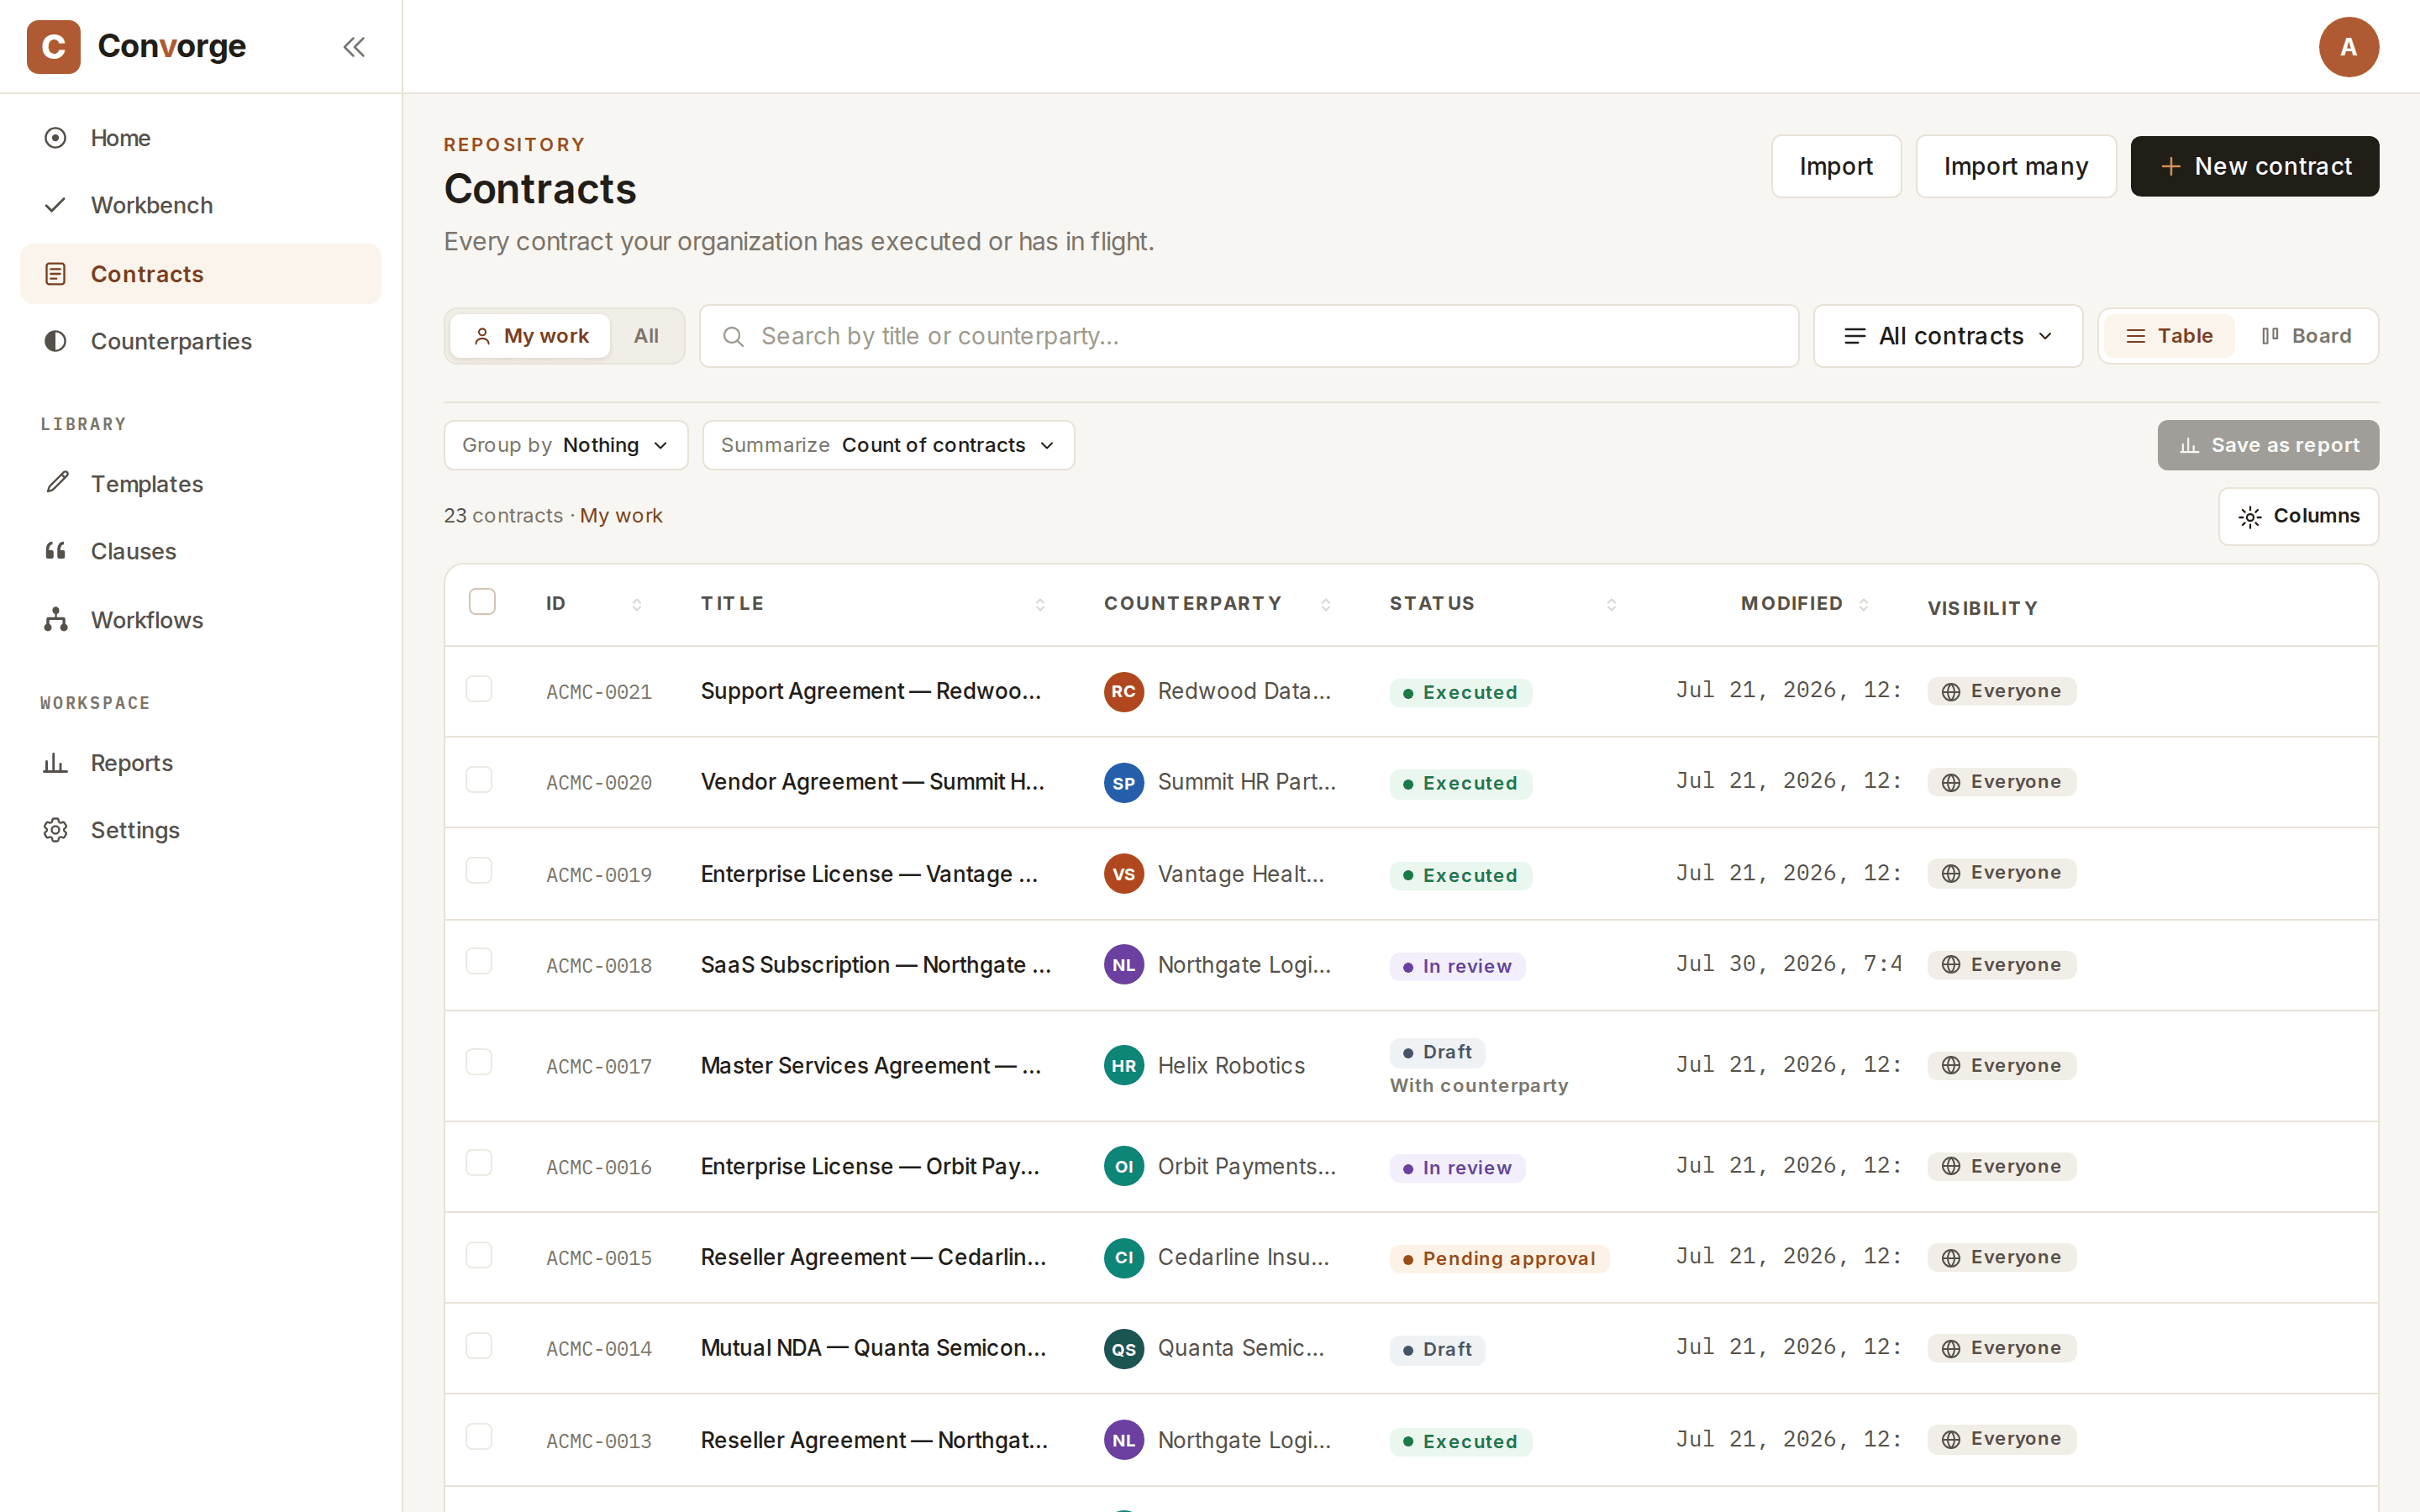Check the ACMC-0020 row checkbox
The width and height of the screenshot is (2420, 1512).
(479, 780)
